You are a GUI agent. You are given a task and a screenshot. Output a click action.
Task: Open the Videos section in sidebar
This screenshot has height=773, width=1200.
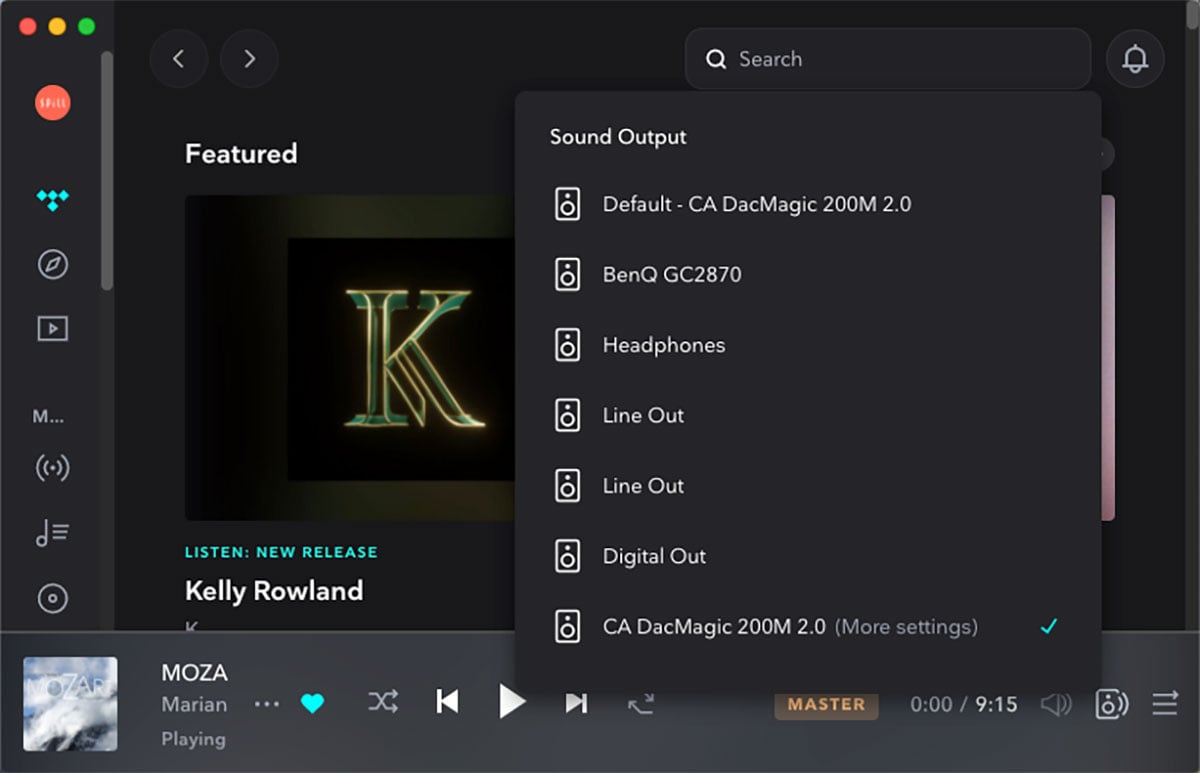[x=53, y=328]
